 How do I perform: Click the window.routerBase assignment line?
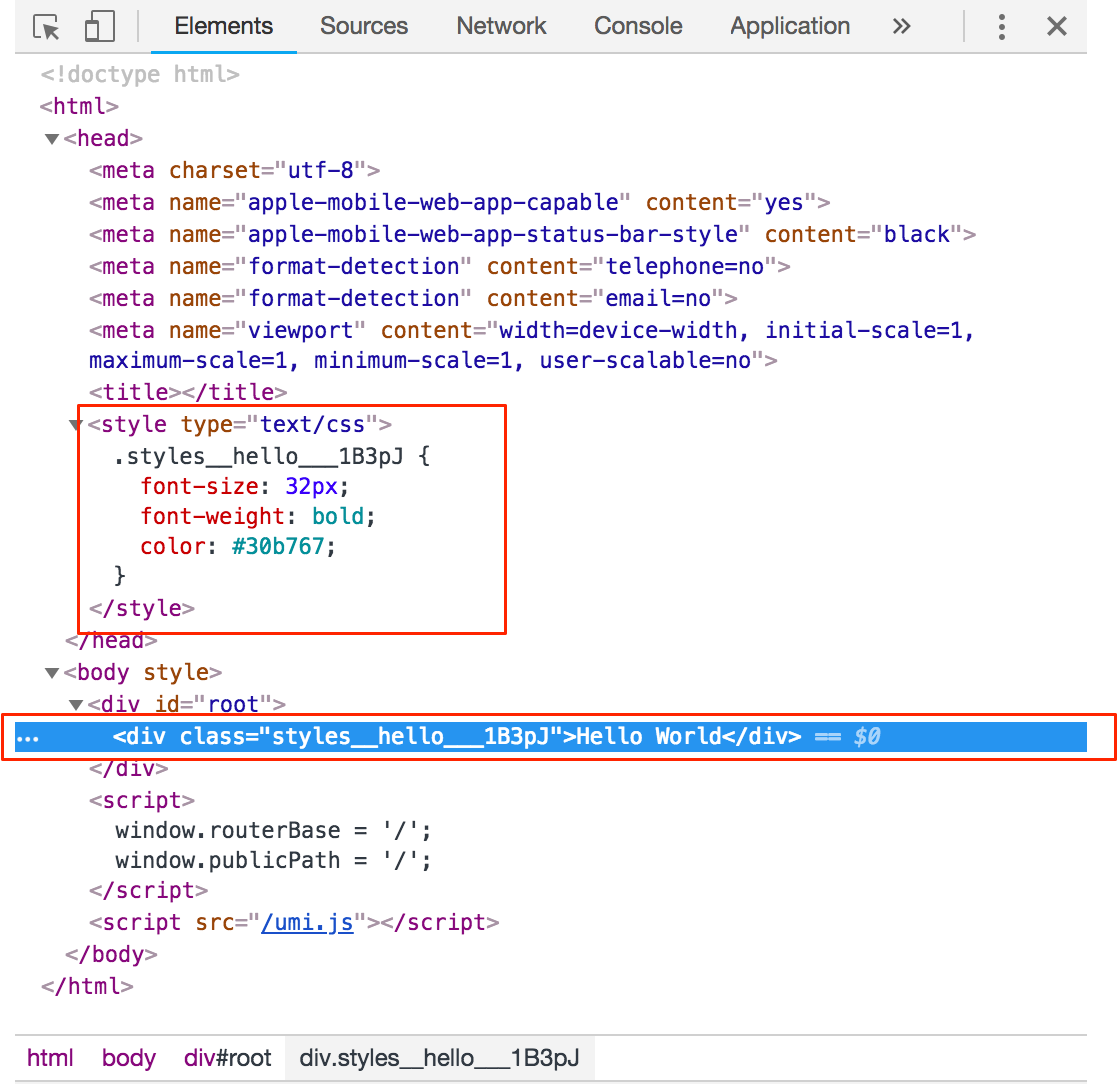pyautogui.click(x=274, y=830)
